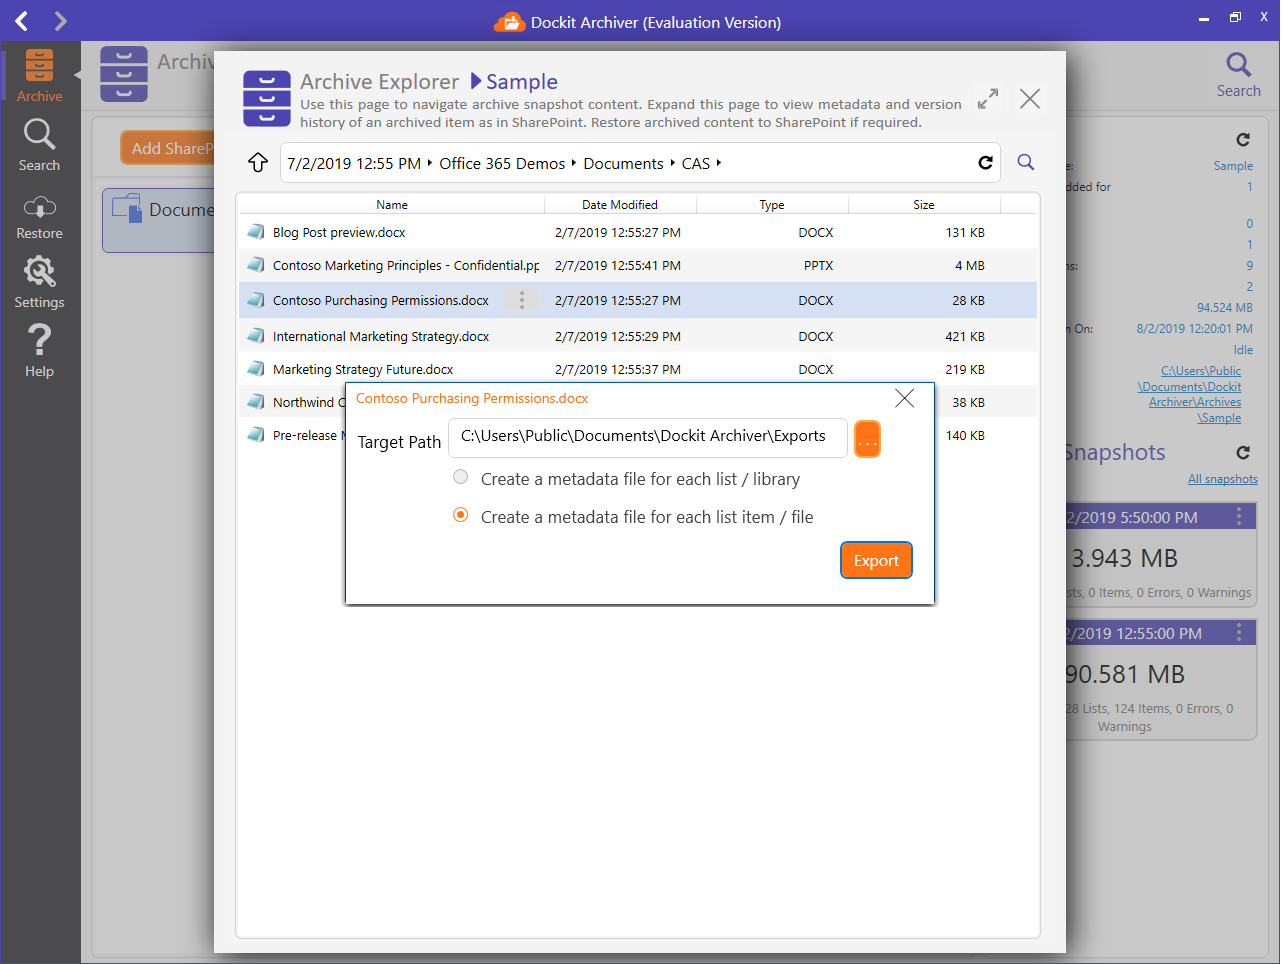Go forward with the right arrow in the title bar
This screenshot has height=964, width=1283.
point(60,21)
